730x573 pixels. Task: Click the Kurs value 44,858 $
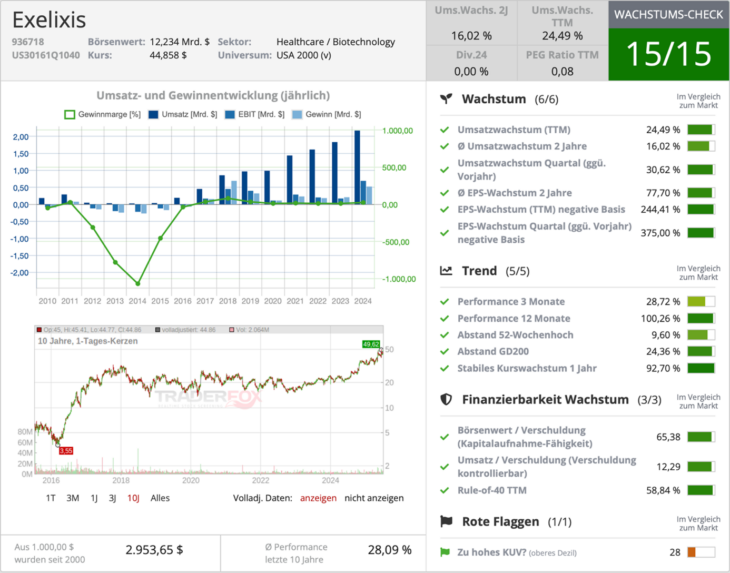point(168,55)
